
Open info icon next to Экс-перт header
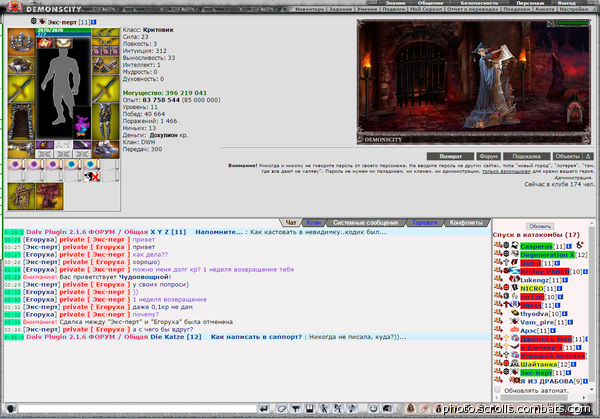pos(94,22)
